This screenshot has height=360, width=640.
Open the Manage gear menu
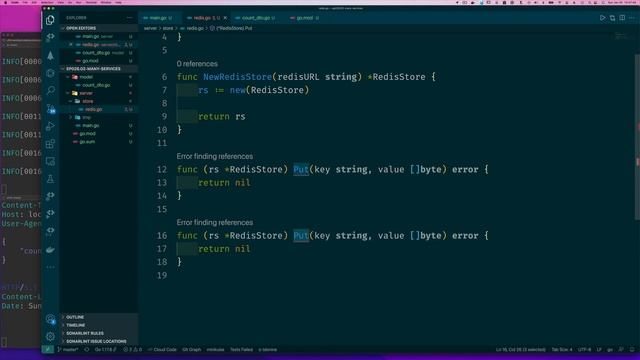50,336
